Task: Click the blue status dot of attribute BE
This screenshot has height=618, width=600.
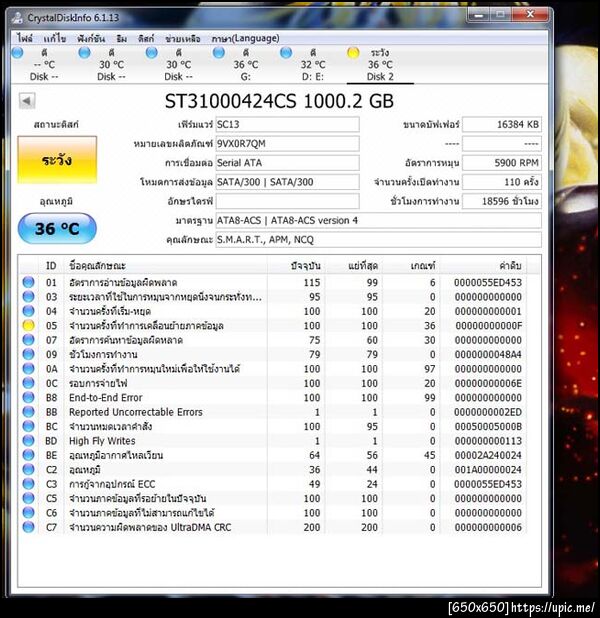Action: pyautogui.click(x=28, y=455)
